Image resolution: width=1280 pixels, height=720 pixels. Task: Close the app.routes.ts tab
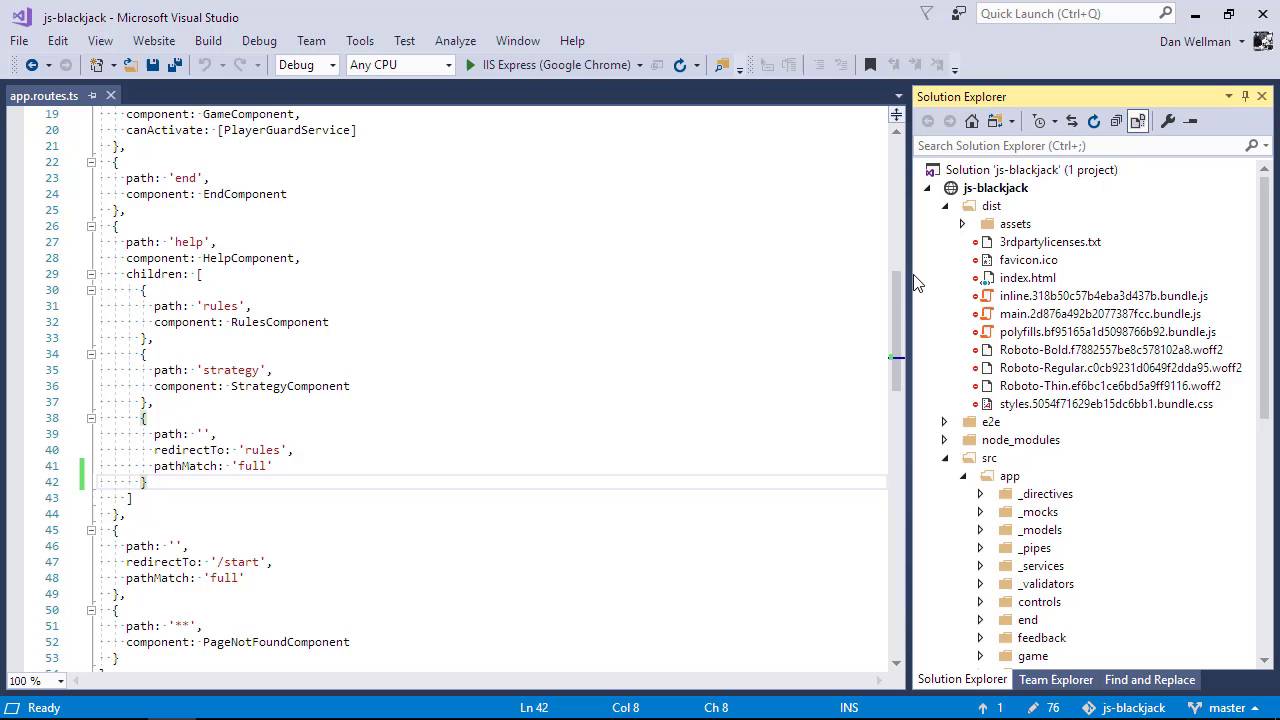point(111,96)
